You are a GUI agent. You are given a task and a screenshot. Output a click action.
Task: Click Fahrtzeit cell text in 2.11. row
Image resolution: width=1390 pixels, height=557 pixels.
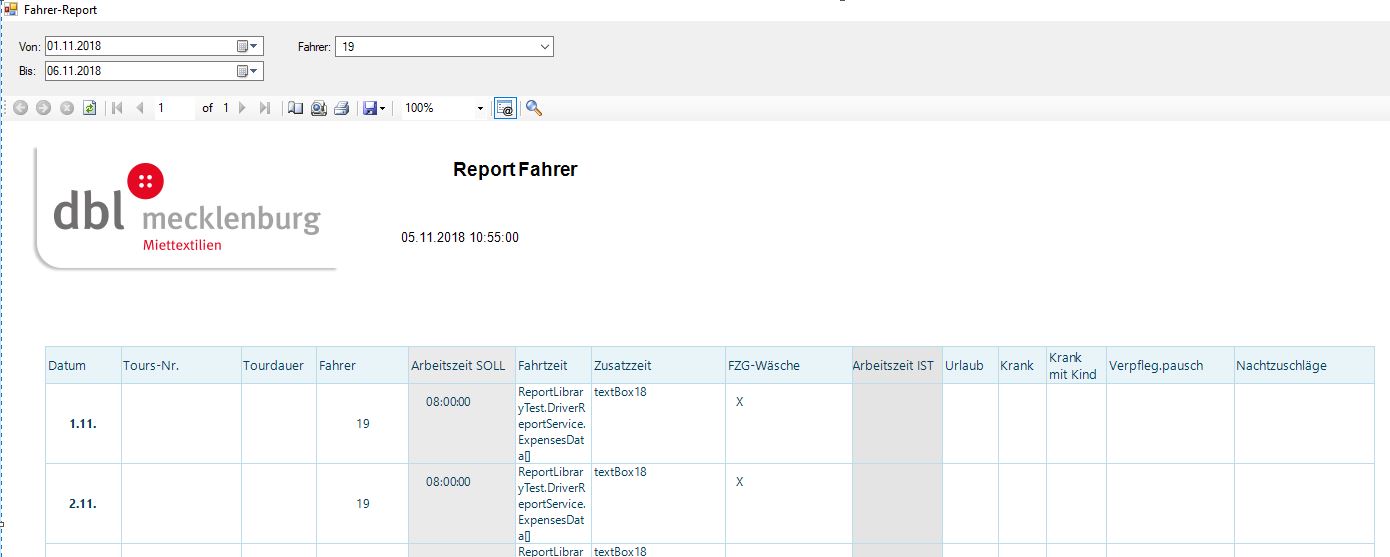(552, 504)
